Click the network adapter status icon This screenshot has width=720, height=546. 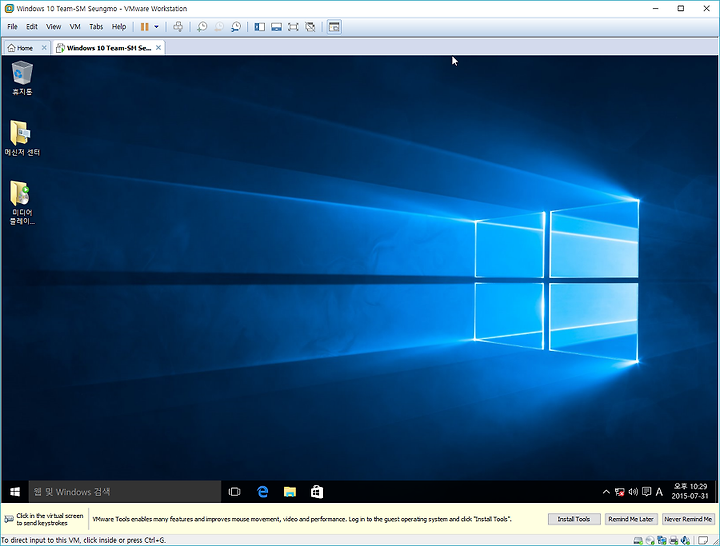[662, 540]
